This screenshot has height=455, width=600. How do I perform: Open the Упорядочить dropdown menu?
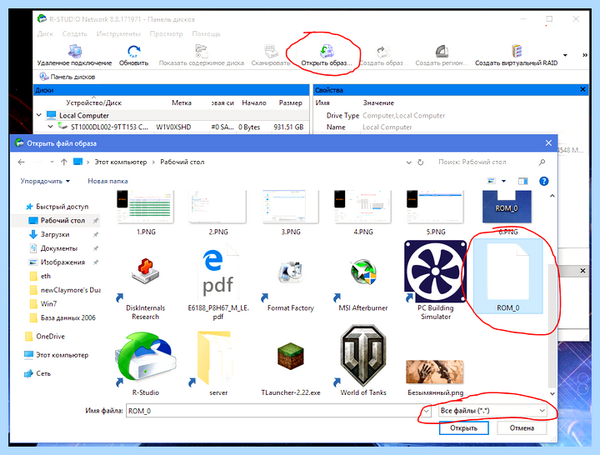(45, 181)
